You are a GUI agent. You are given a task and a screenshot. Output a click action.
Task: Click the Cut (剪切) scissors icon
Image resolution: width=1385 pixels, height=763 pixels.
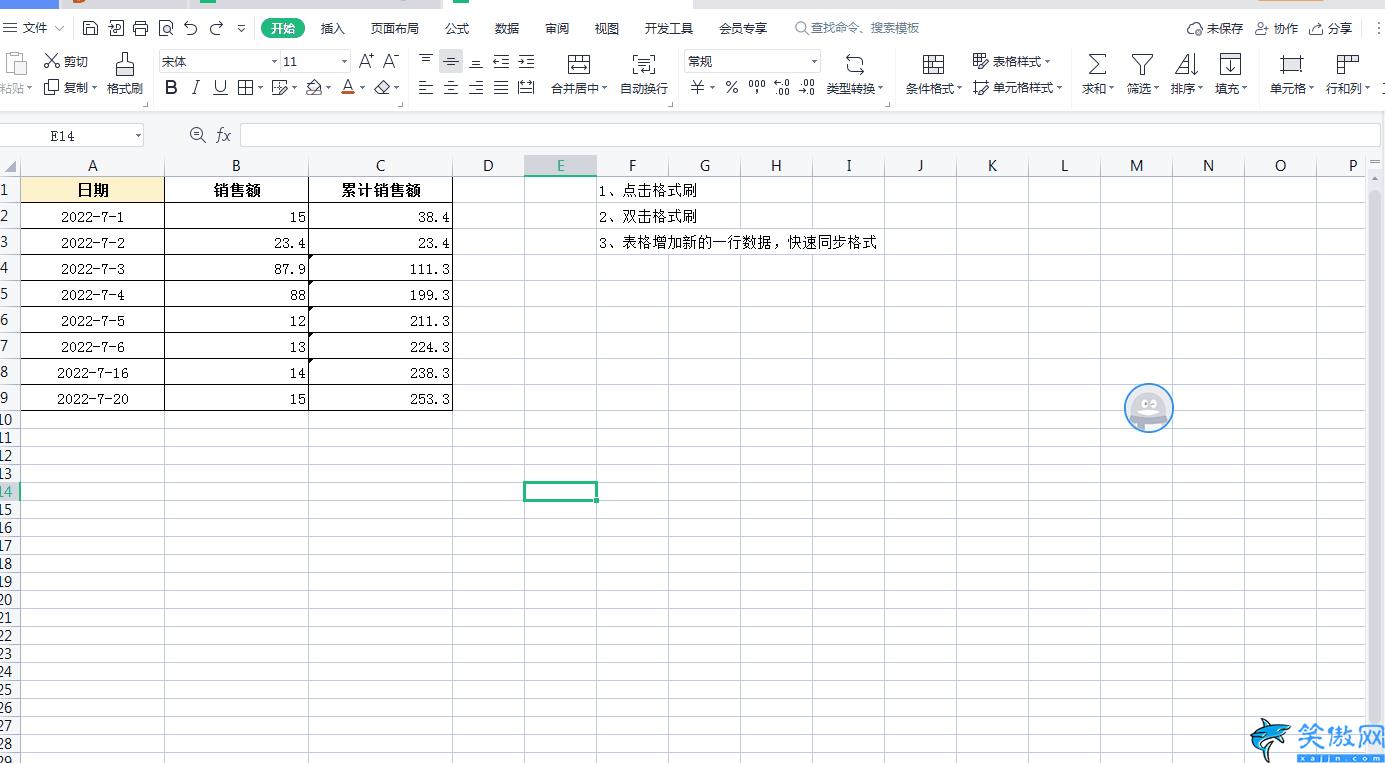52,62
